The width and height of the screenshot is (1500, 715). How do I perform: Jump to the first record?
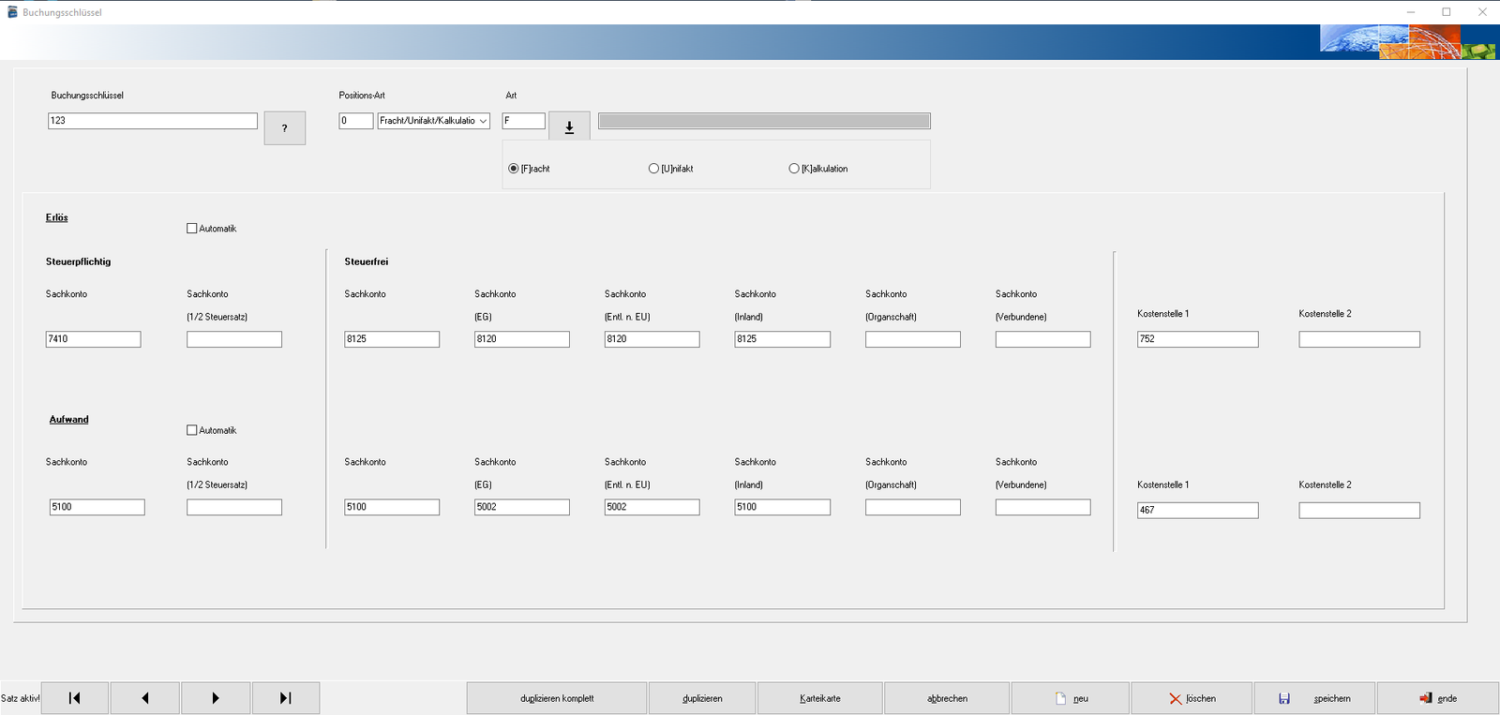(75, 698)
